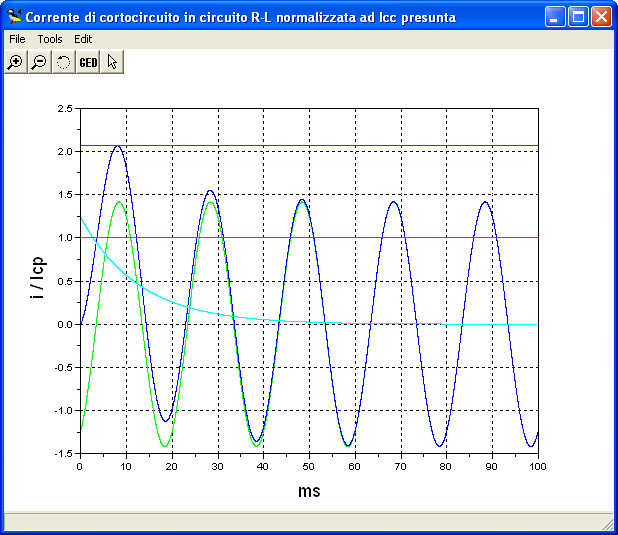The width and height of the screenshot is (618, 535).
Task: Choose the arrow pointer selection tool
Action: click(112, 62)
